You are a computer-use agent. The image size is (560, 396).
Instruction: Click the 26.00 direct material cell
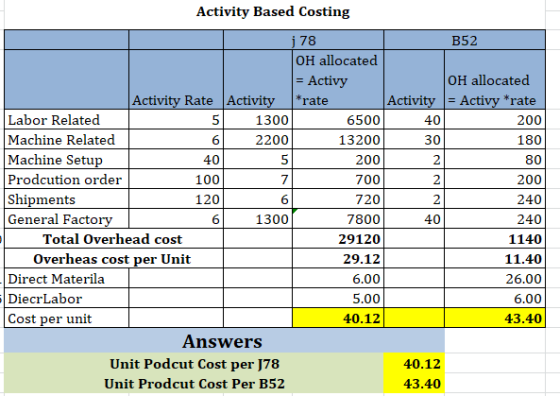coord(495,279)
